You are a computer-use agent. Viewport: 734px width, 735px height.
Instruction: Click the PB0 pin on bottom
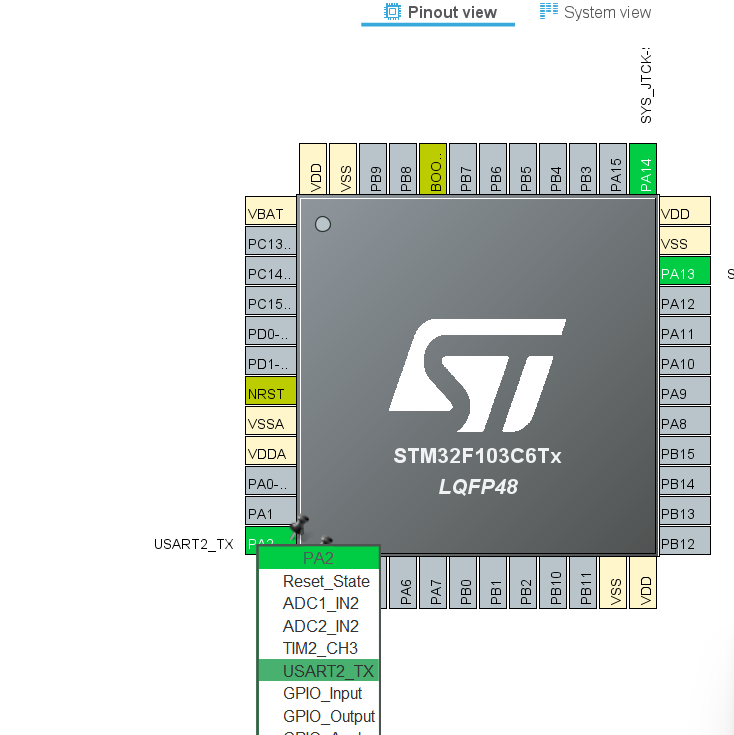(463, 583)
